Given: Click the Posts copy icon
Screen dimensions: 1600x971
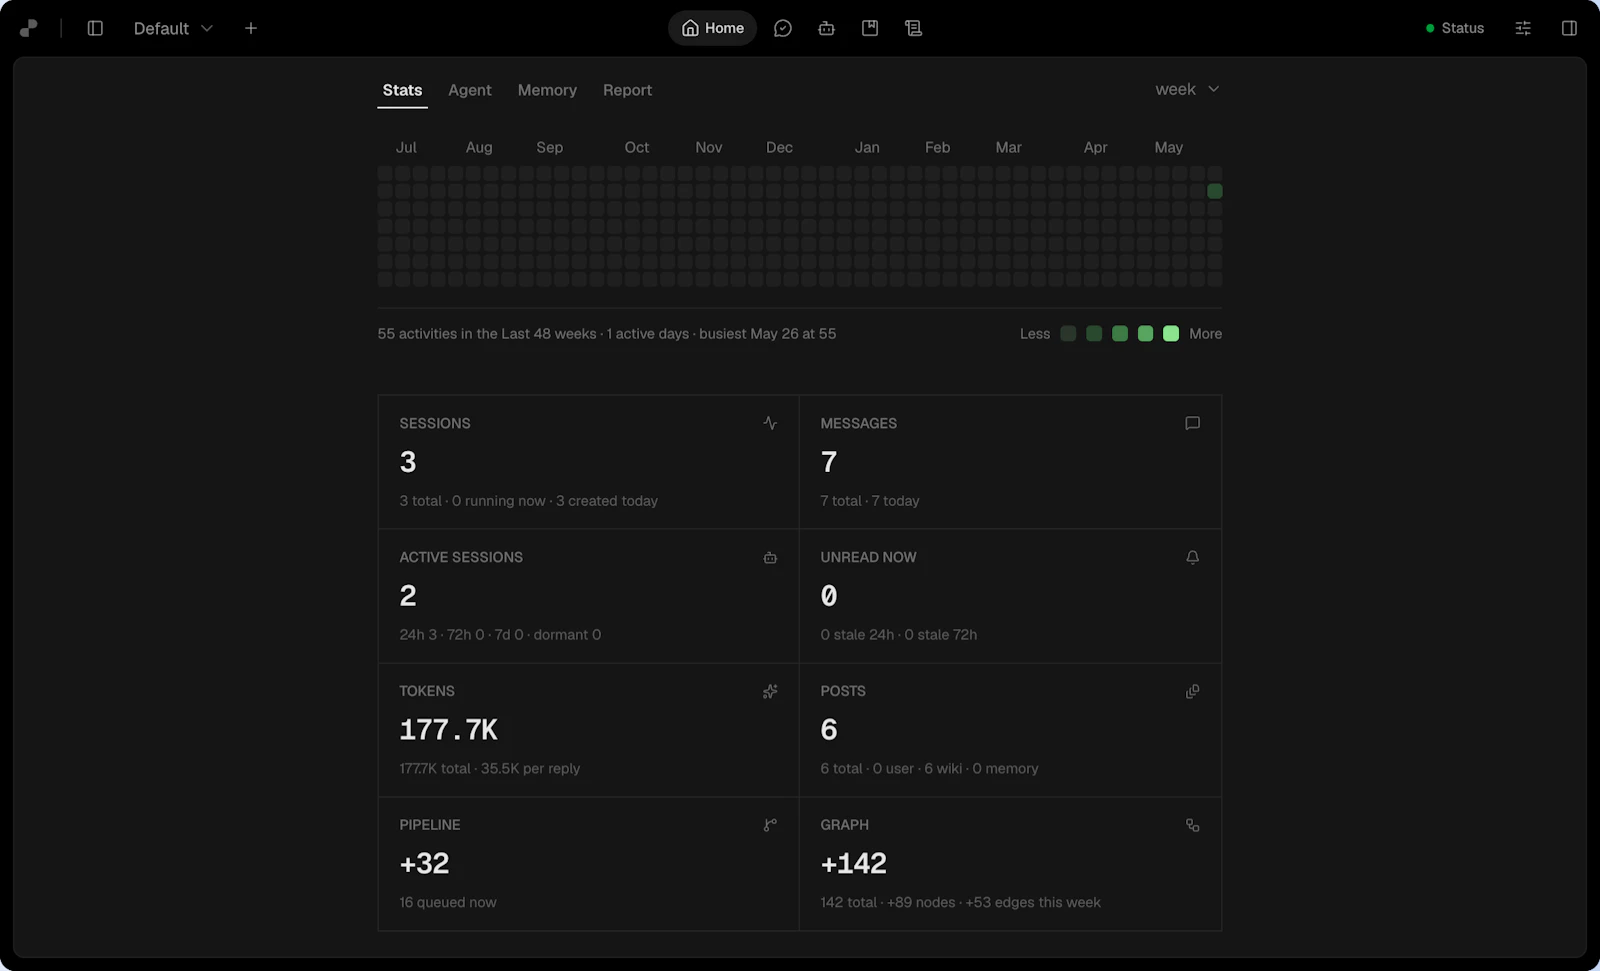Looking at the screenshot, I should (1192, 691).
